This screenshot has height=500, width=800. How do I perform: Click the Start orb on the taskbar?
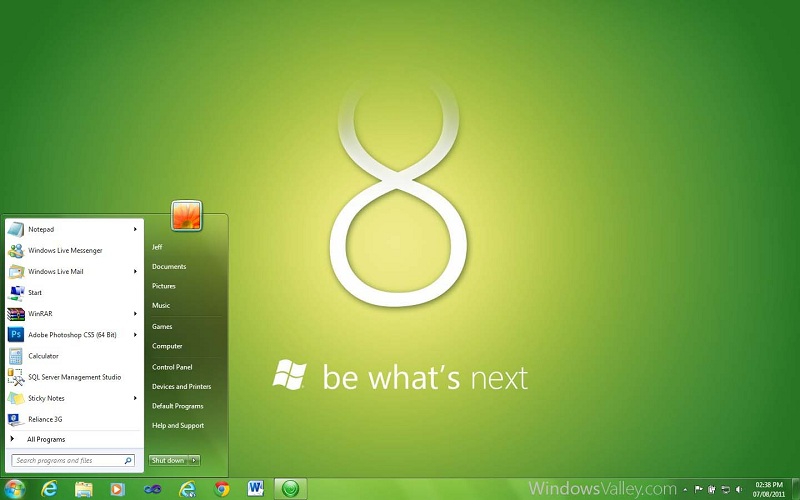coord(14,489)
